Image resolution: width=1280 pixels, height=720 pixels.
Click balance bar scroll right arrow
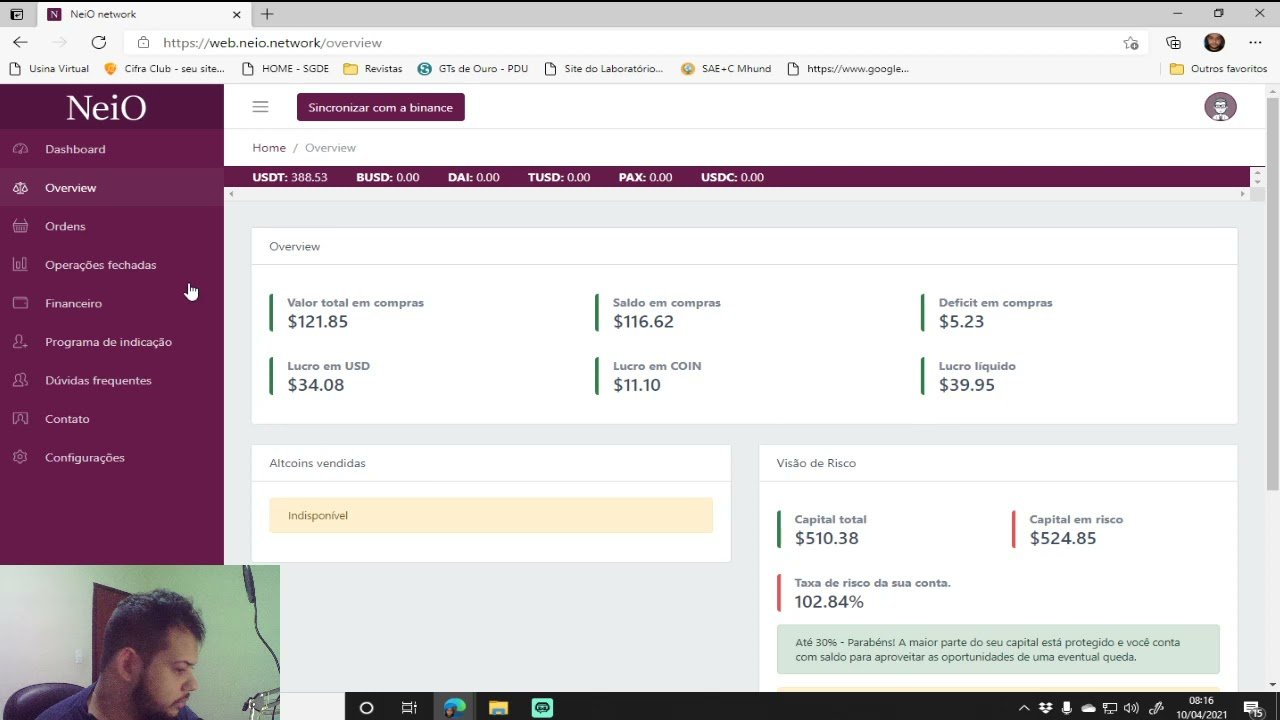(1243, 193)
